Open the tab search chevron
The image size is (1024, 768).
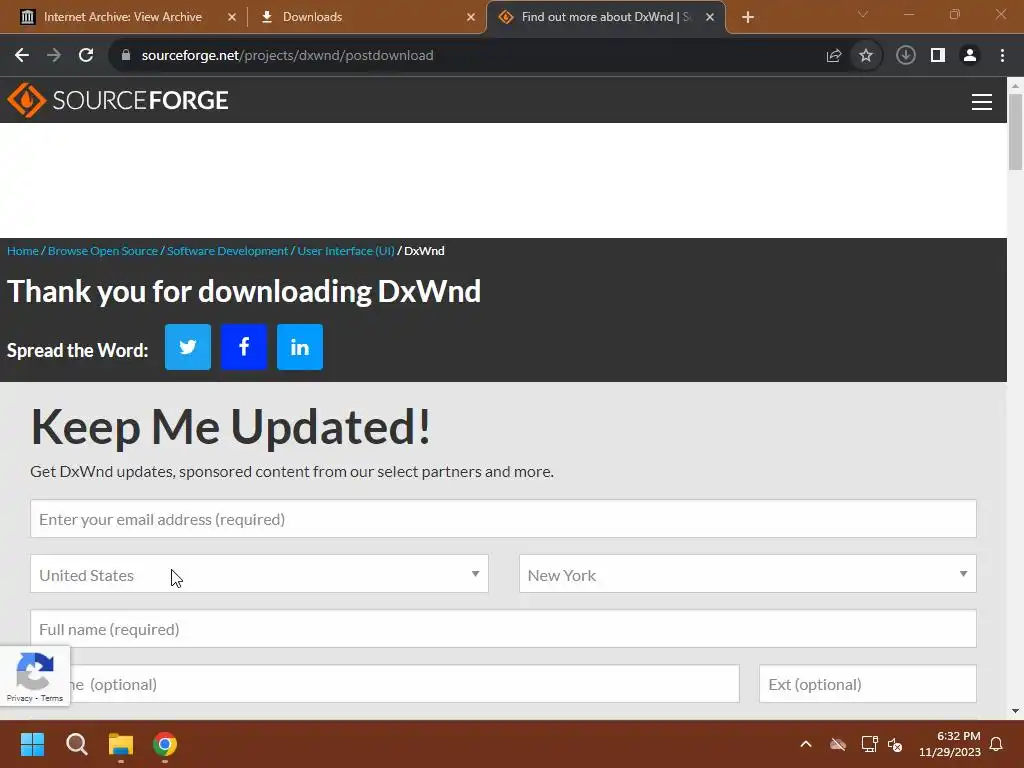pyautogui.click(x=863, y=14)
